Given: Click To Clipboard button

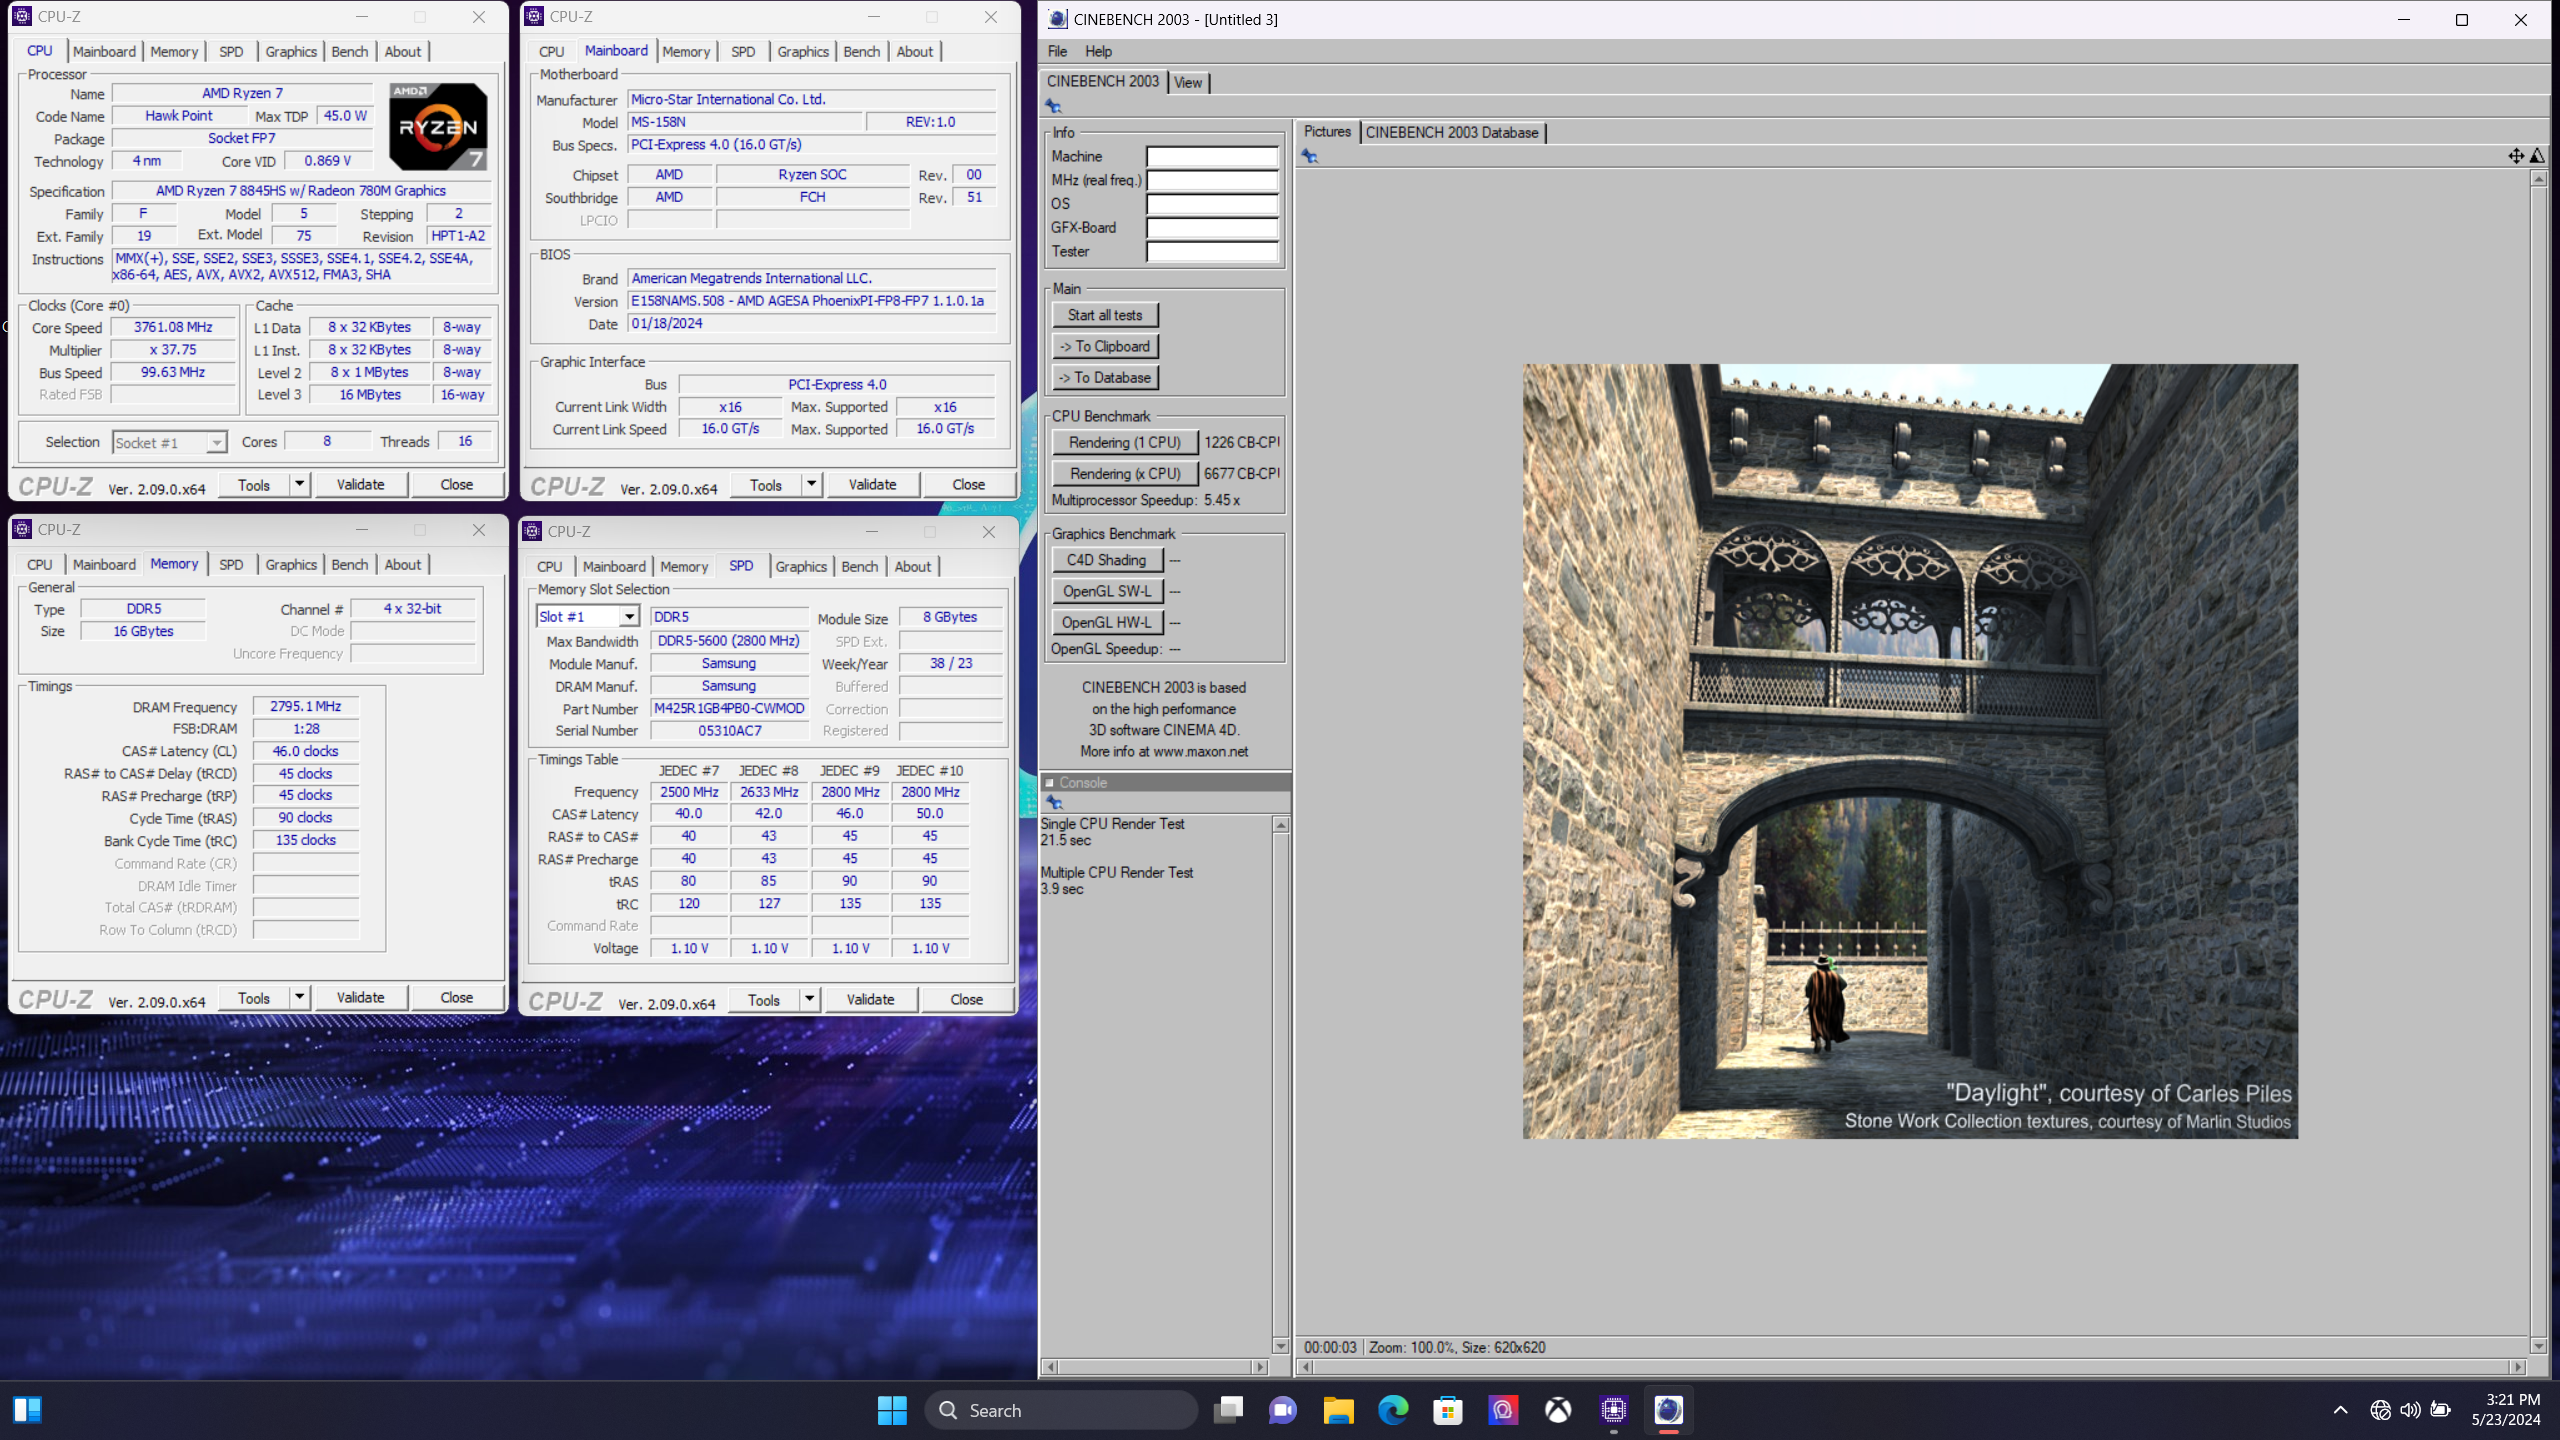Looking at the screenshot, I should (1105, 346).
